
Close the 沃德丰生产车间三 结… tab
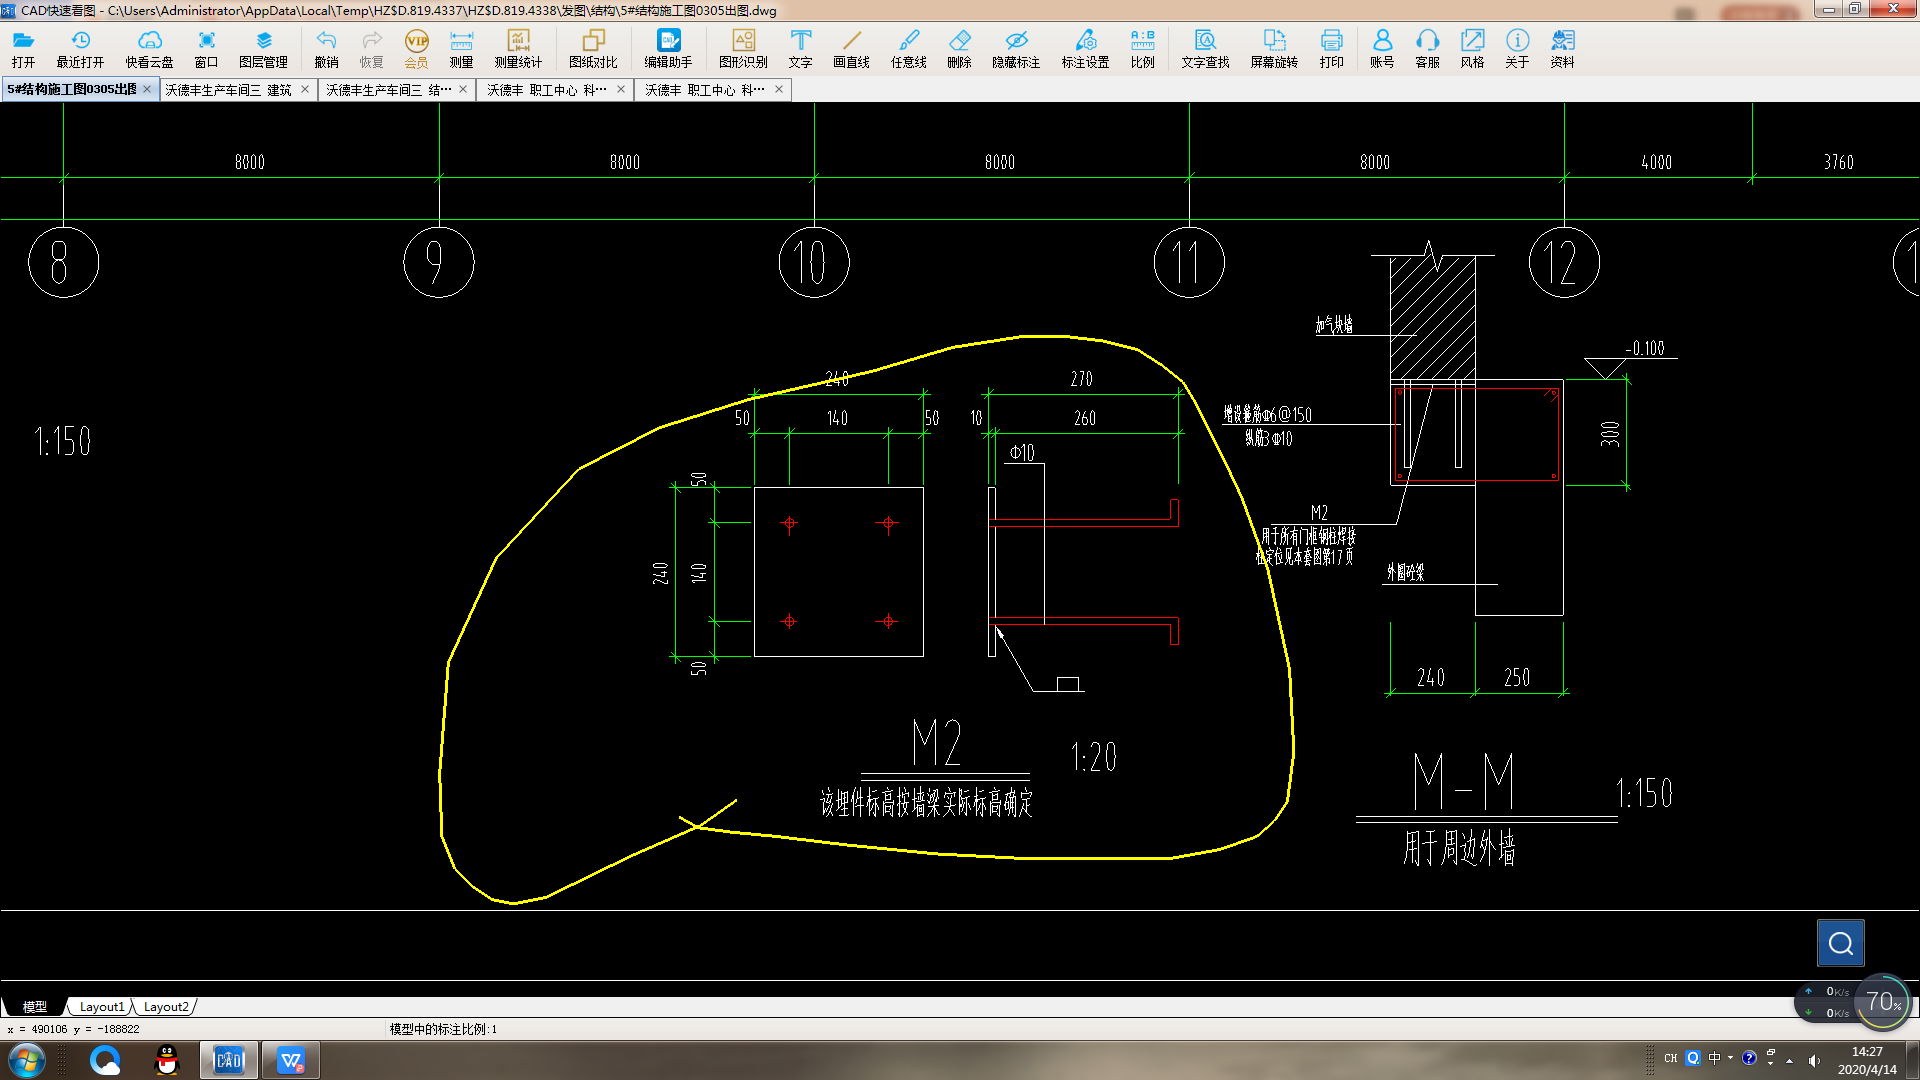[x=463, y=89]
